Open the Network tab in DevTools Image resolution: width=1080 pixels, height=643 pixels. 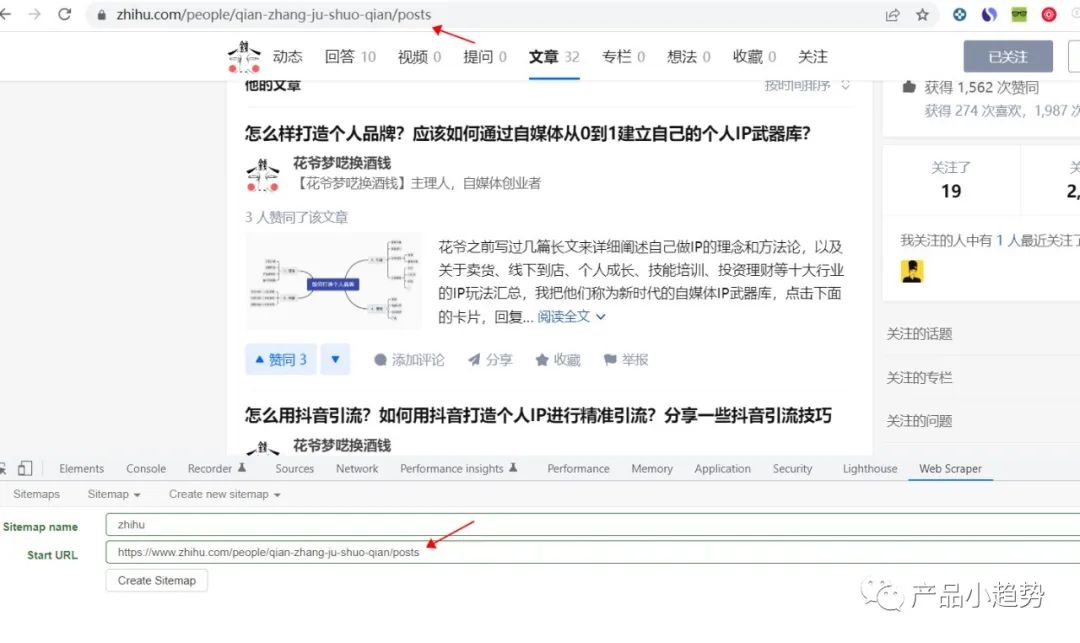click(356, 468)
